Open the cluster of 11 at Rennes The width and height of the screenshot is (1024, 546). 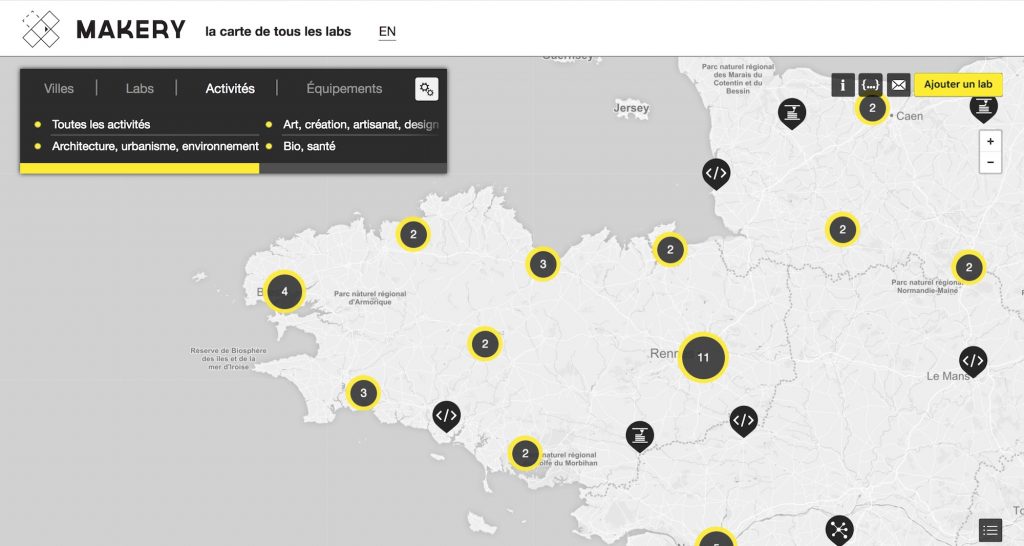703,357
